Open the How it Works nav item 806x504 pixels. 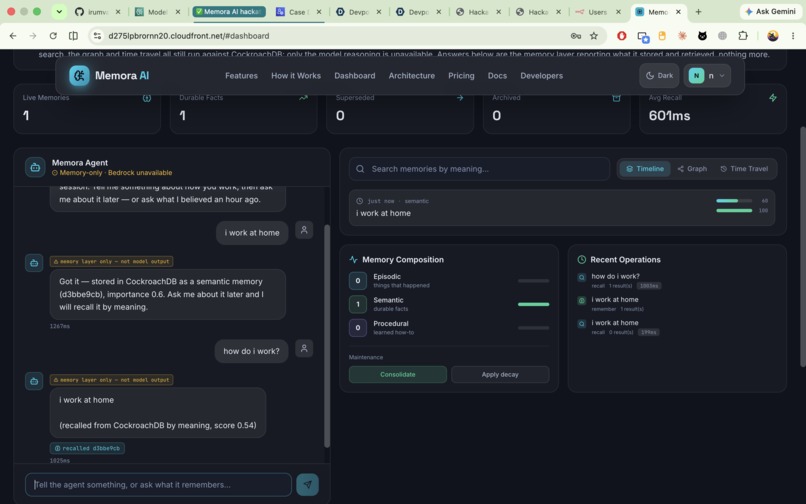[x=296, y=76]
